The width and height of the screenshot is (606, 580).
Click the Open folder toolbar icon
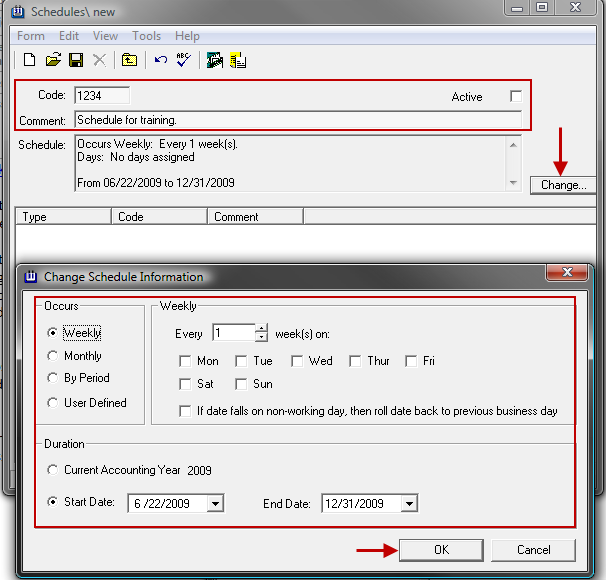tap(53, 61)
